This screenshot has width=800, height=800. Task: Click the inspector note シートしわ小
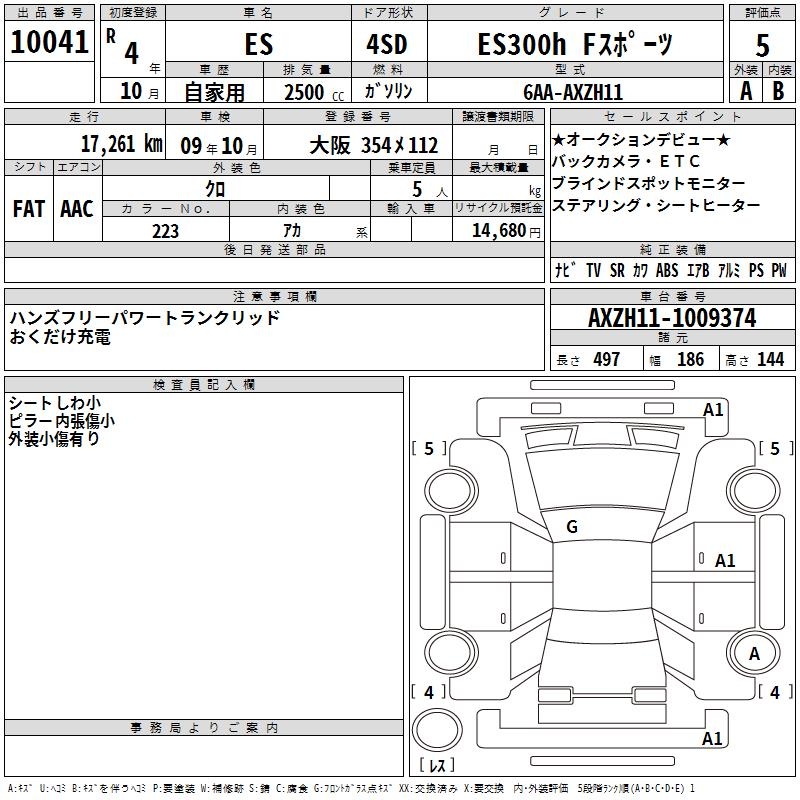click(55, 403)
